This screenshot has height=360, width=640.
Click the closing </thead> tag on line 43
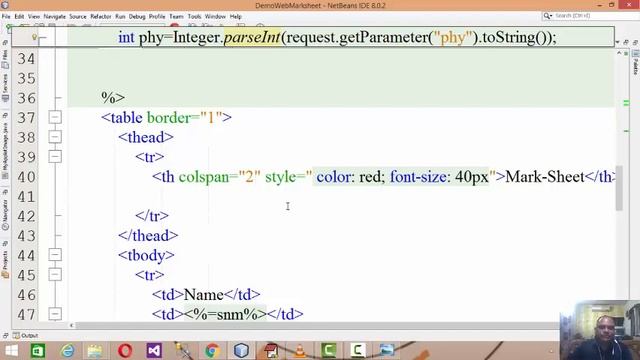[148, 236]
